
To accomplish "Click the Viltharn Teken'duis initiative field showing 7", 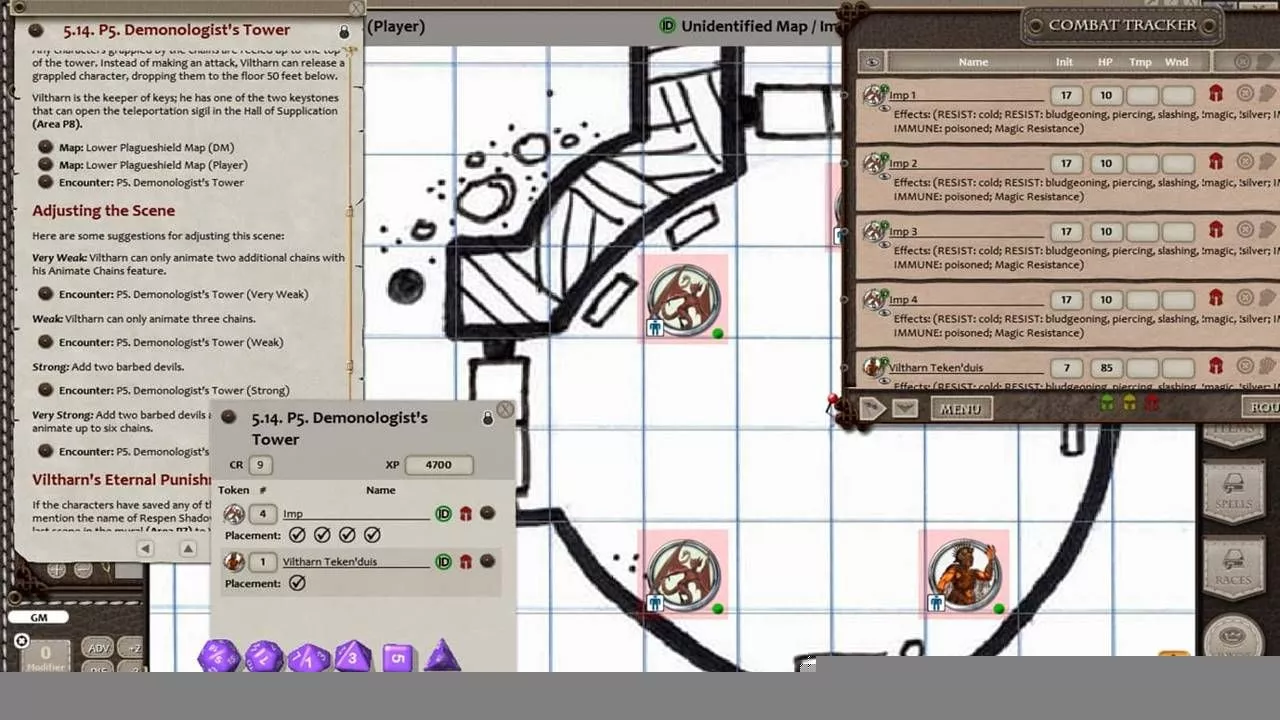I will (x=1066, y=367).
